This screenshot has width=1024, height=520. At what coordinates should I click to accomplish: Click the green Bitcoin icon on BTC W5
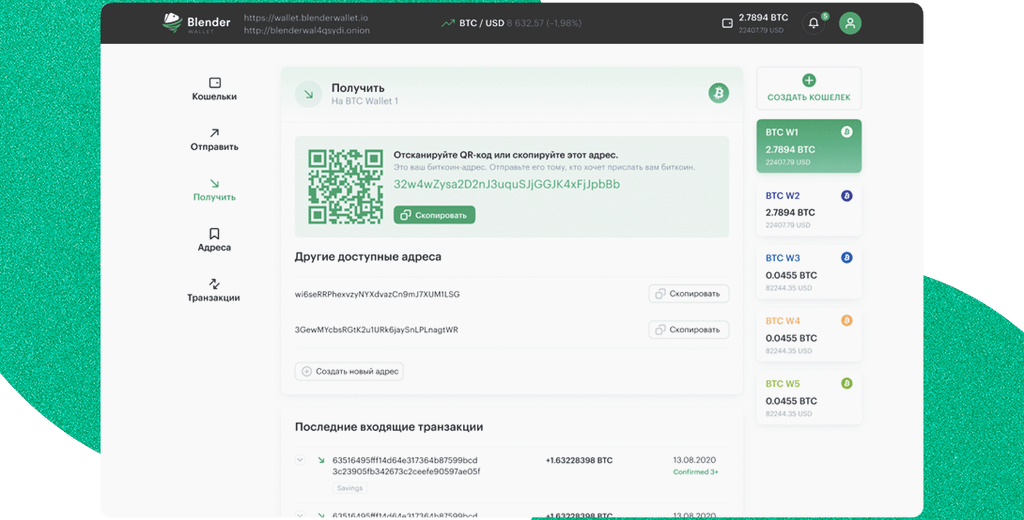(x=846, y=383)
